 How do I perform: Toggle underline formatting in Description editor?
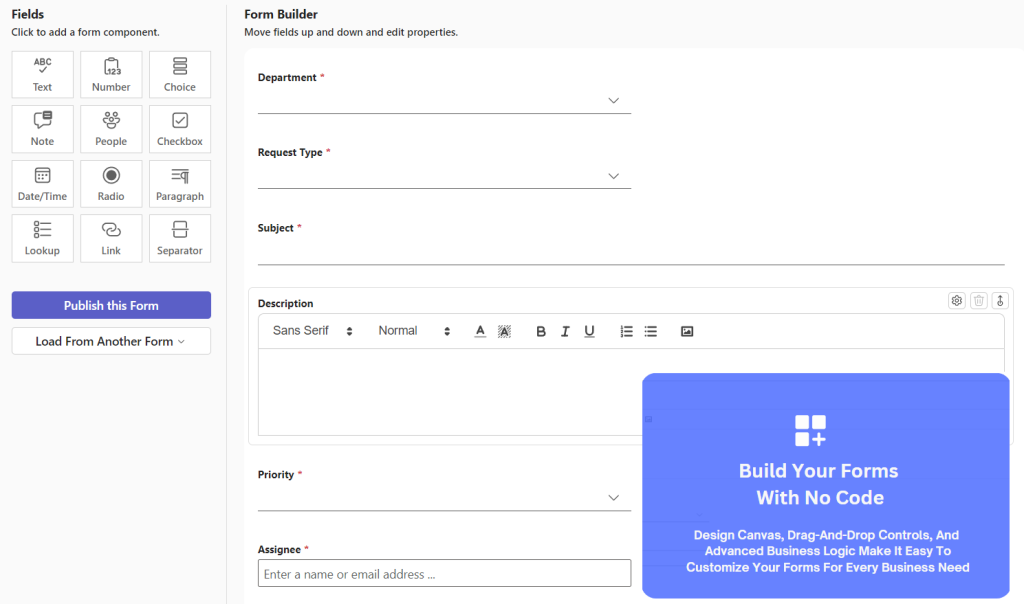pos(589,331)
